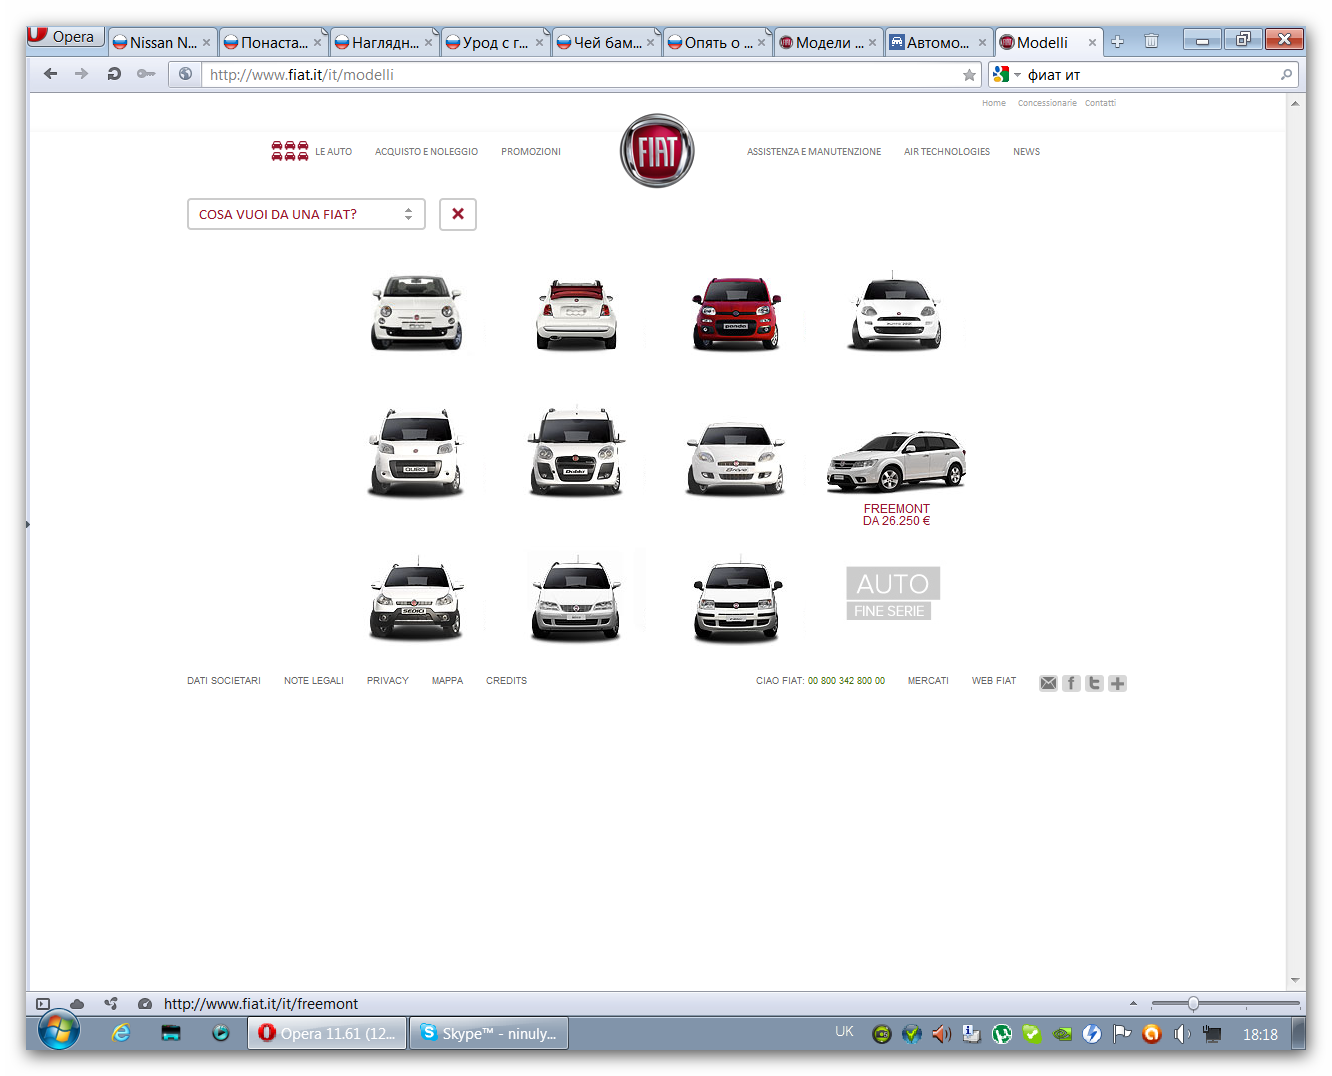Open the Contatti link
The width and height of the screenshot is (1332, 1076).
1100,103
